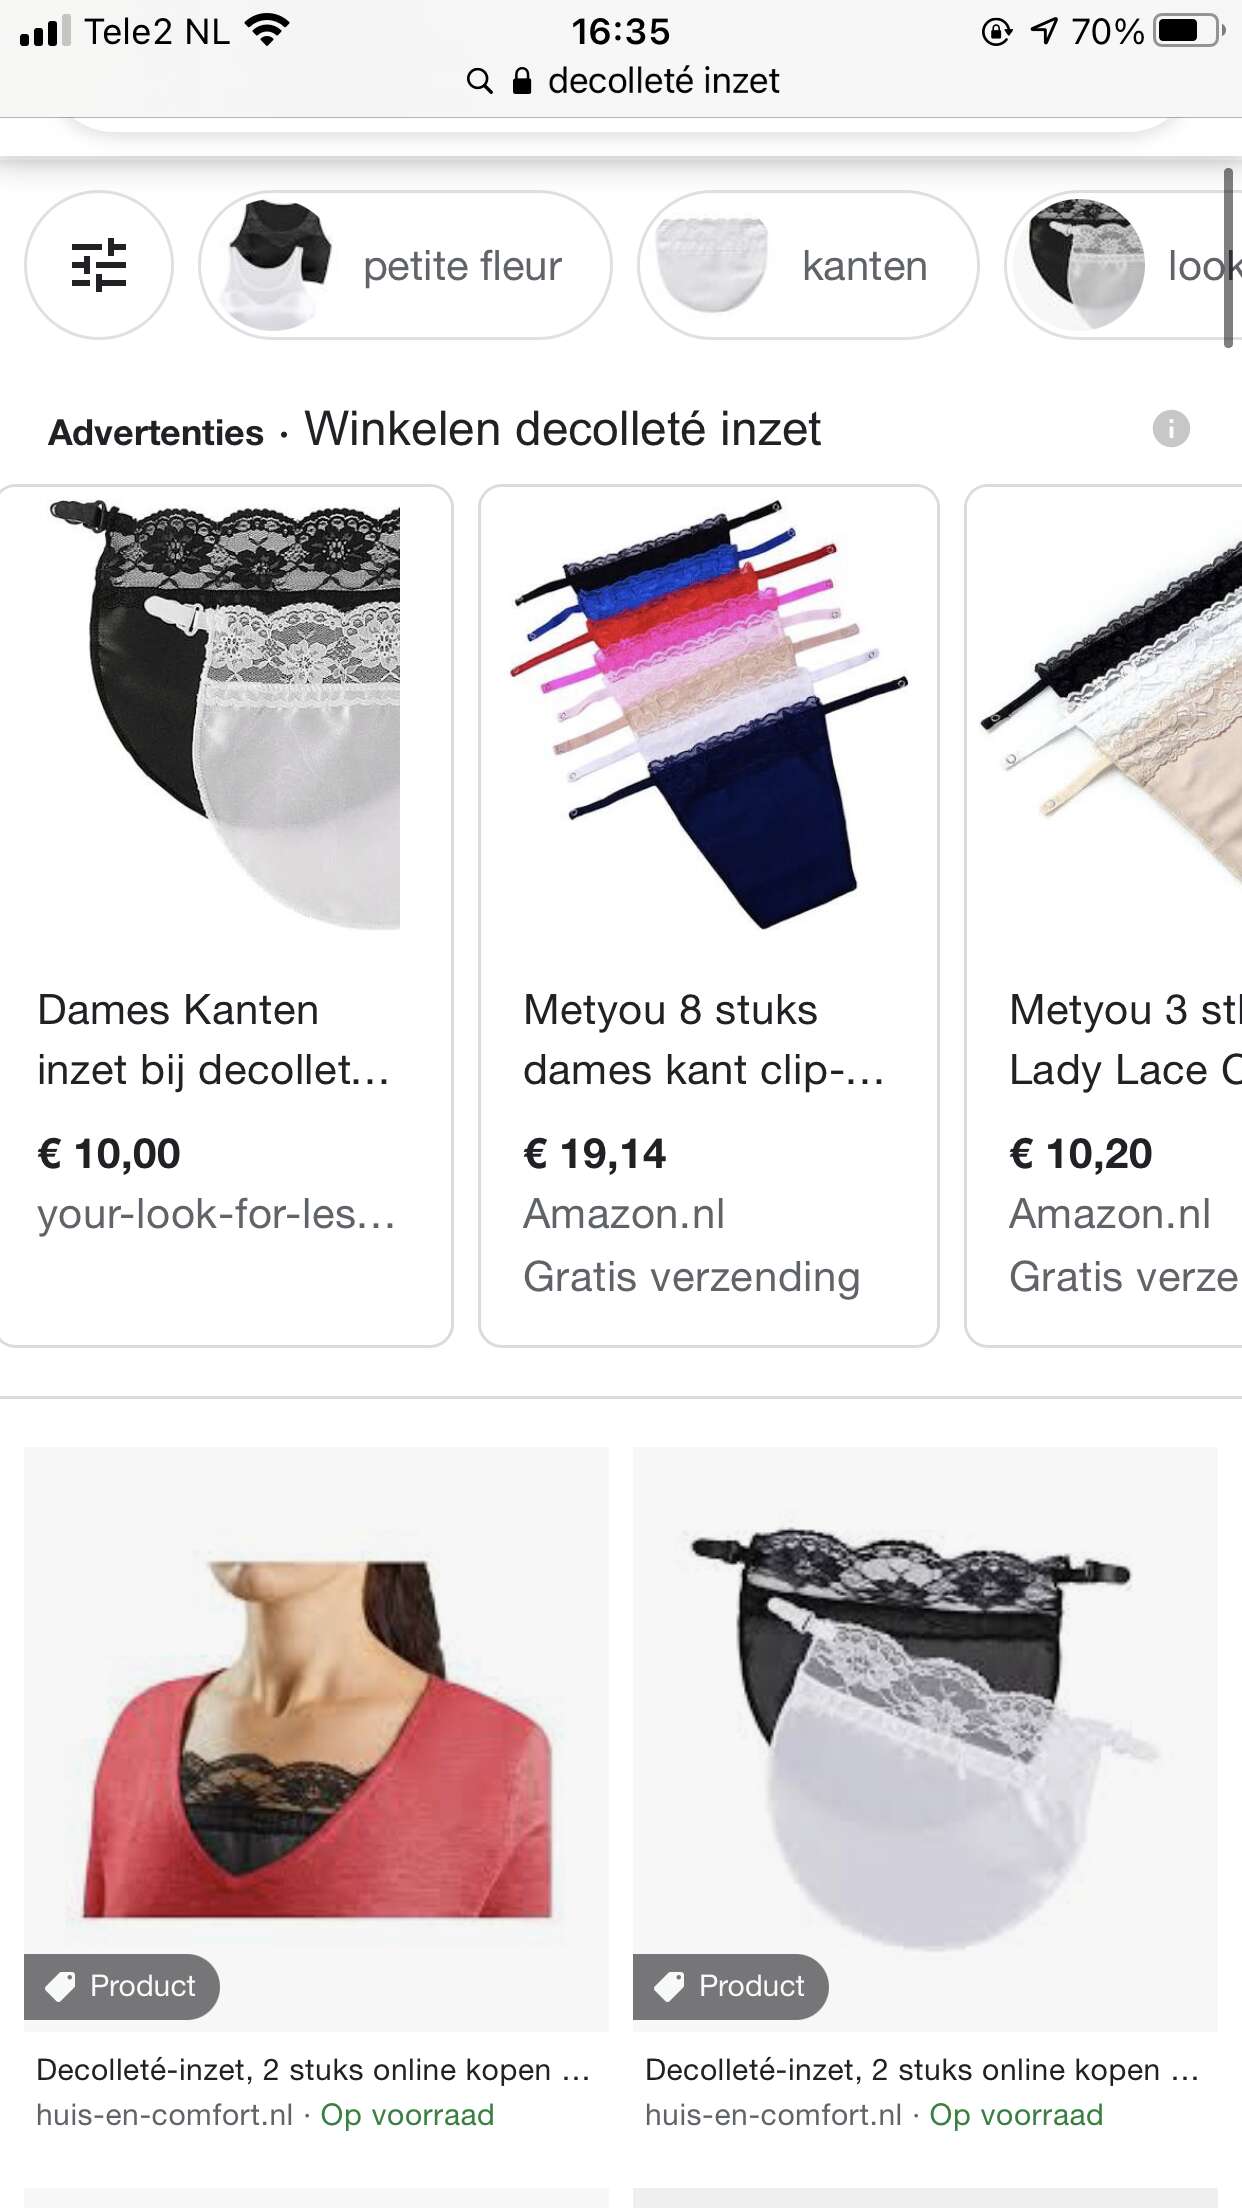This screenshot has width=1242, height=2208.
Task: Tap the Product tag on black-white inset image
Action: pos(731,1986)
